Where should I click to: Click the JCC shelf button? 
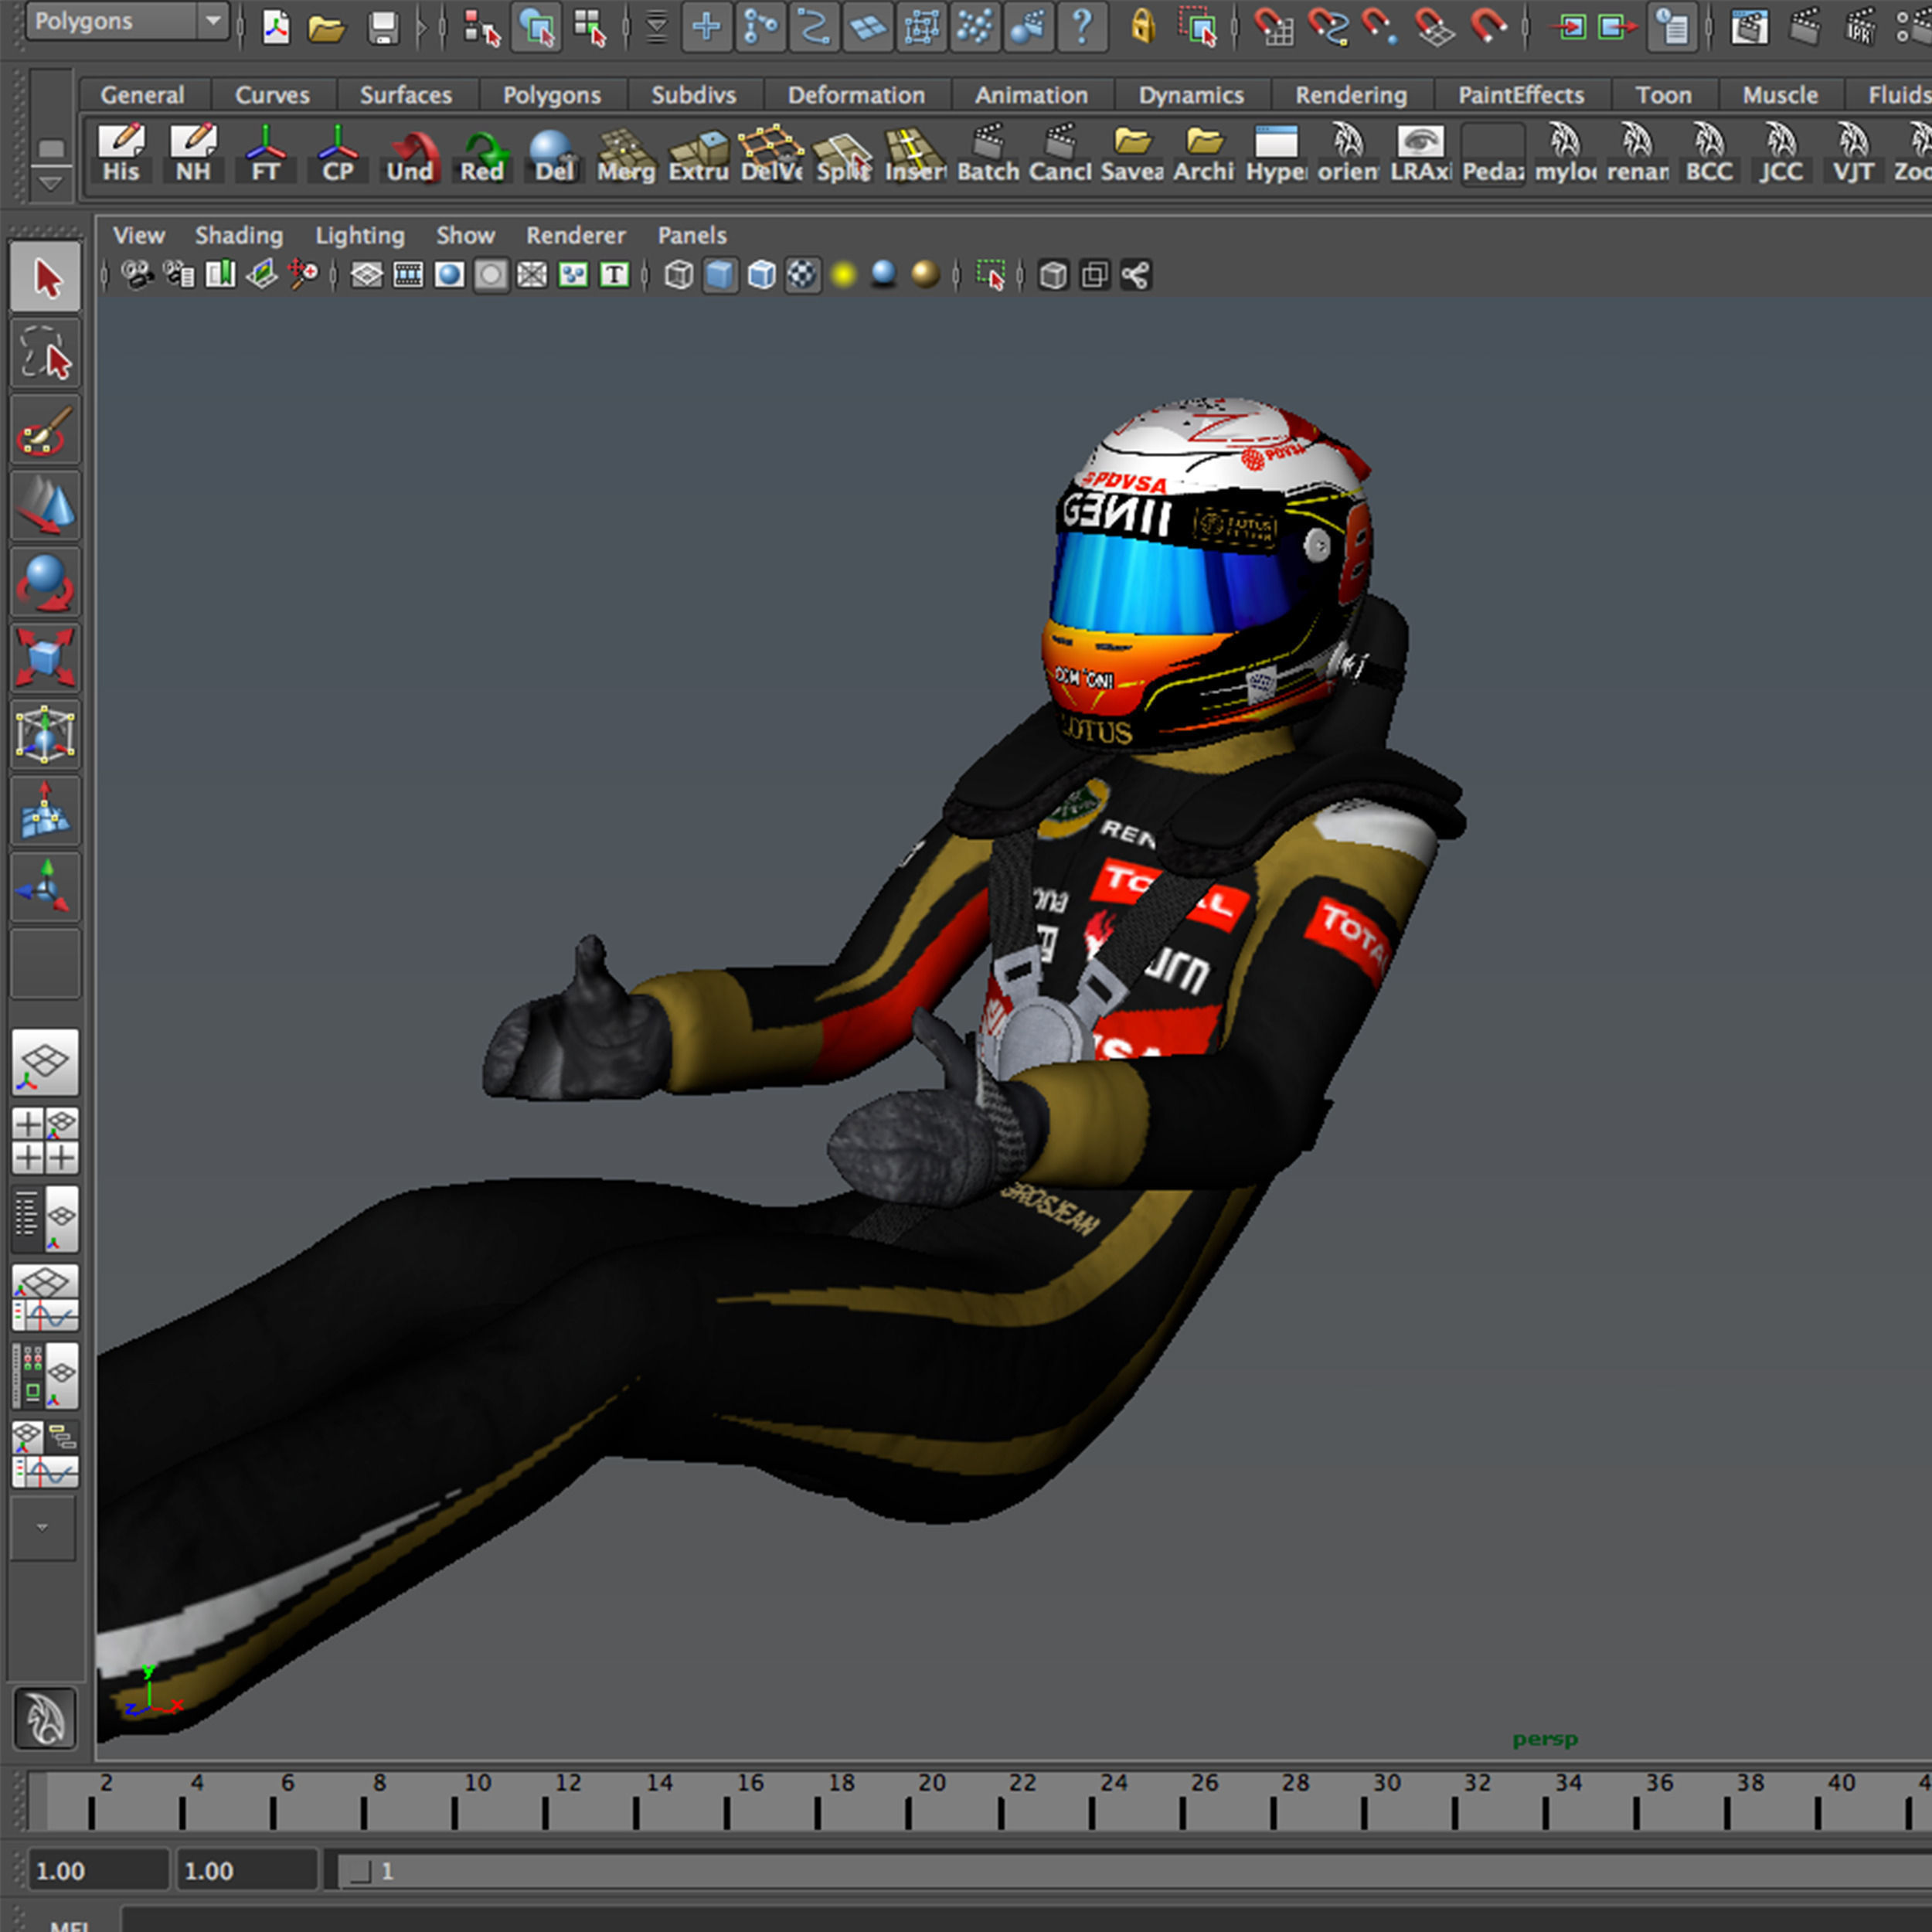(1781, 153)
